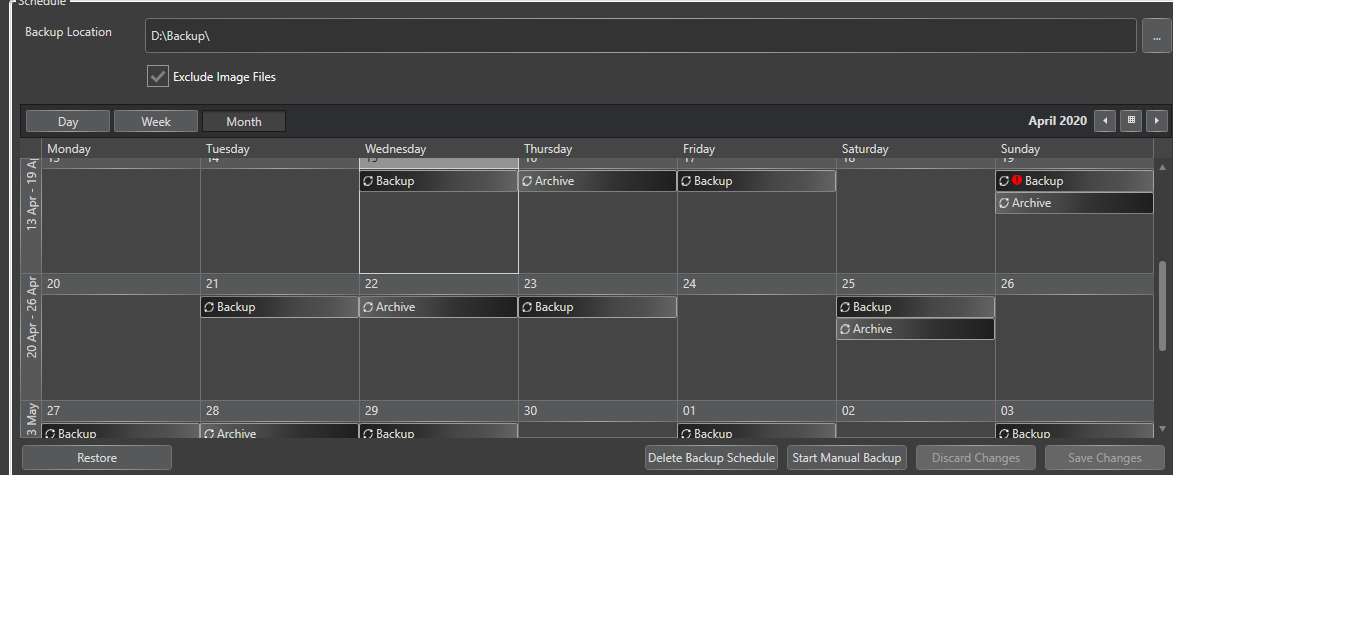Click the Saturday column header
Viewport: 1360px width, 623px height.
pos(916,149)
